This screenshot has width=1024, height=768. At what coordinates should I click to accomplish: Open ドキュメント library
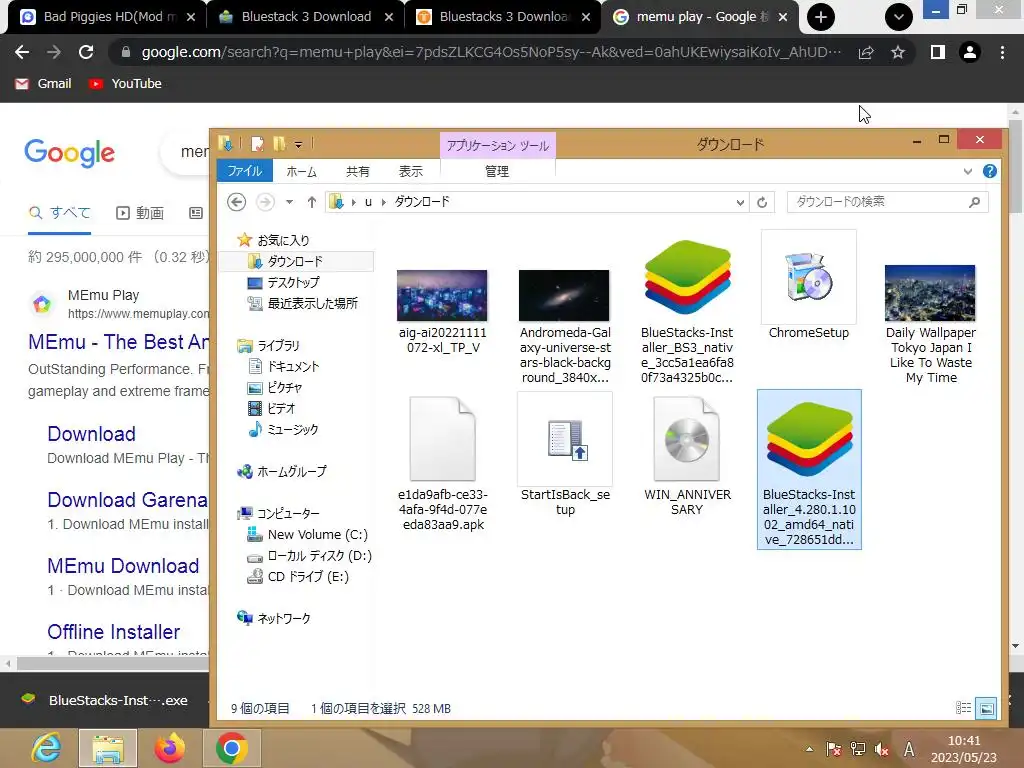[x=293, y=366]
